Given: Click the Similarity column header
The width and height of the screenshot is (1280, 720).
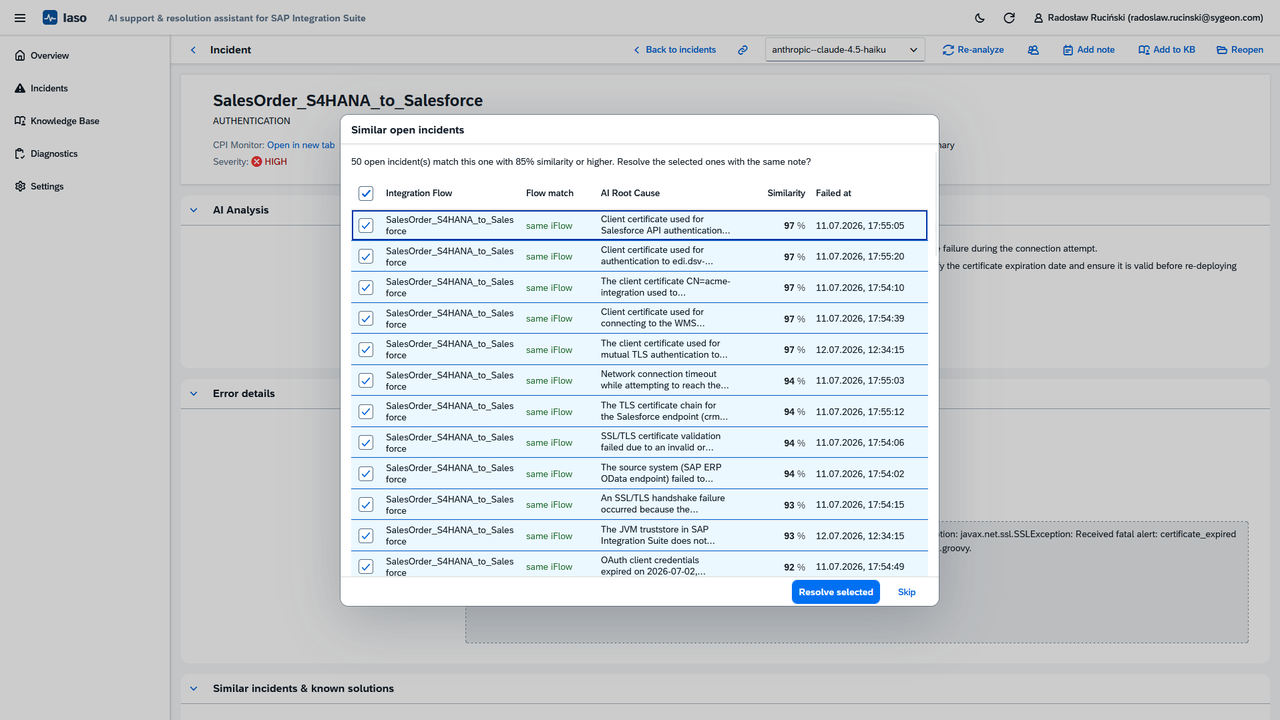Looking at the screenshot, I should tap(786, 193).
